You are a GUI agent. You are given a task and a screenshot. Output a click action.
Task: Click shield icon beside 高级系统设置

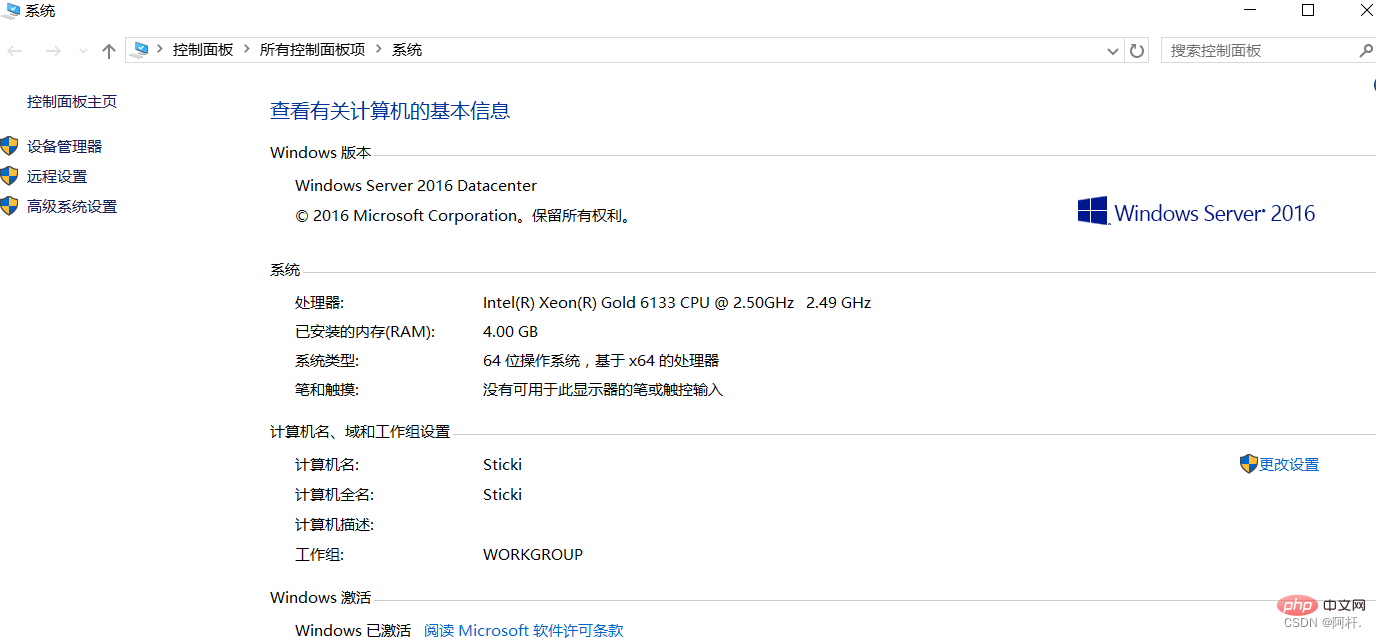9,206
